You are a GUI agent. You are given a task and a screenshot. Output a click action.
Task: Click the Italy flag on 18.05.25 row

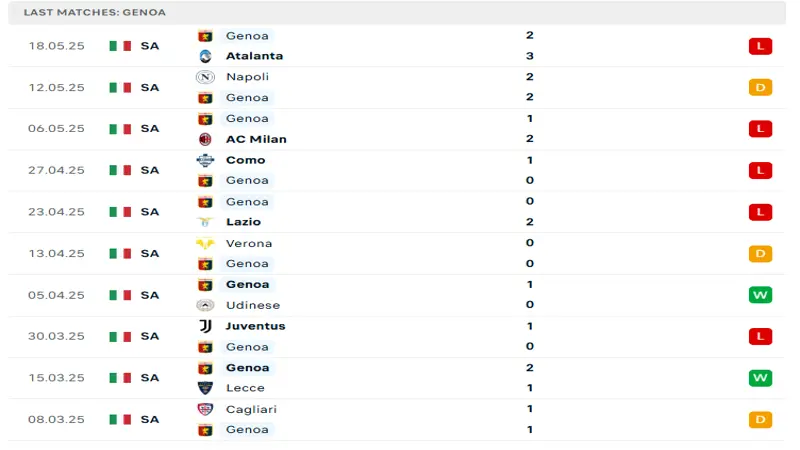tap(120, 46)
